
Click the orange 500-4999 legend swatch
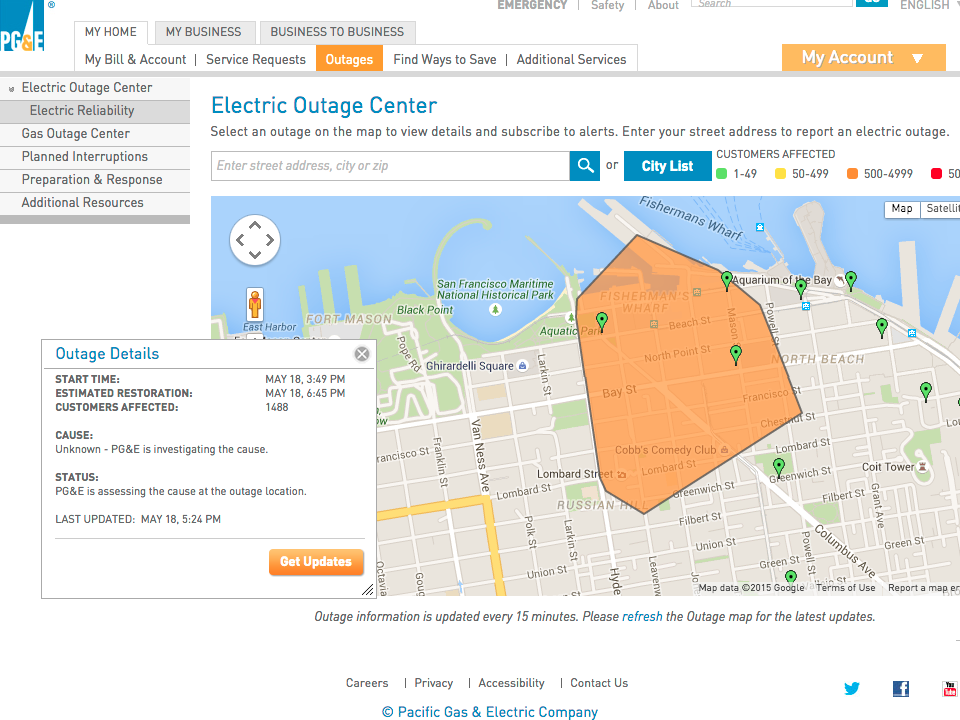(x=852, y=174)
